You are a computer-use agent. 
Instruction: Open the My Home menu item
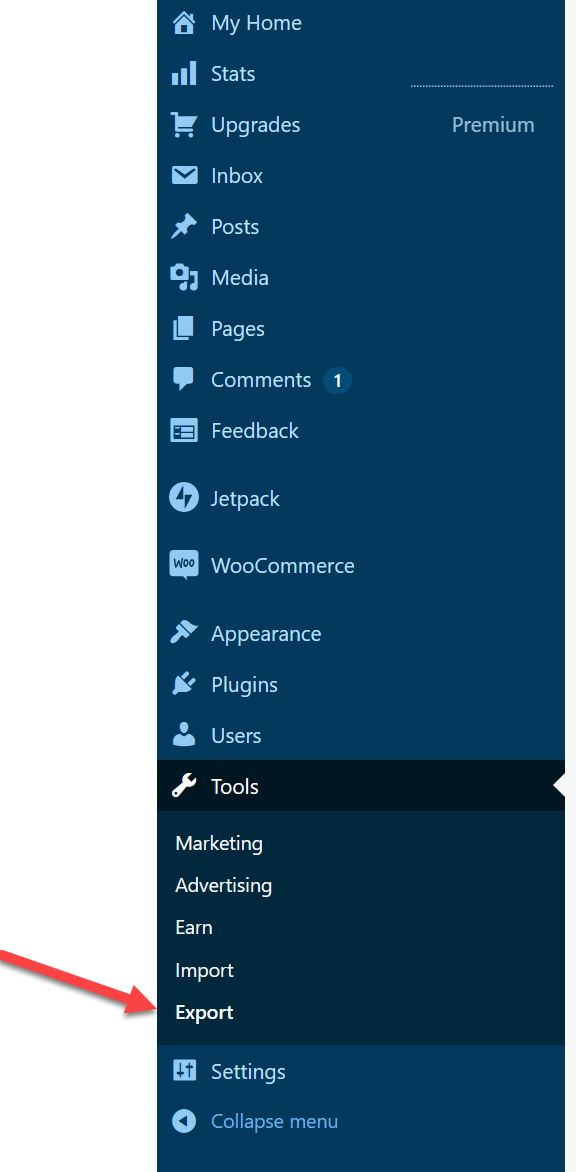point(256,23)
